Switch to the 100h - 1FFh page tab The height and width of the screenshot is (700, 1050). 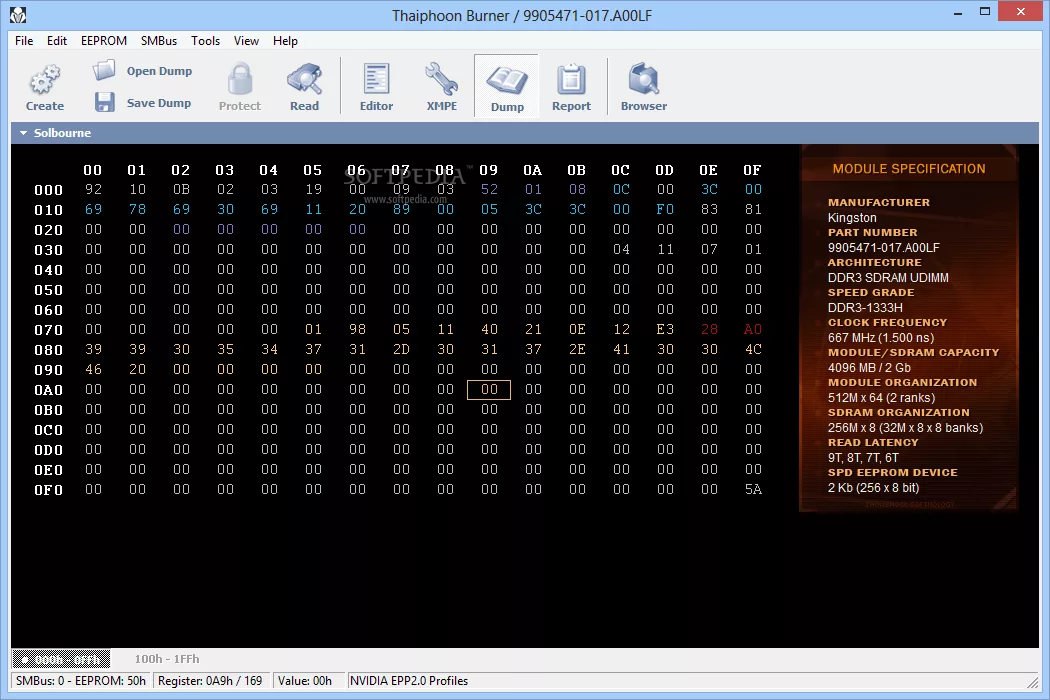(x=167, y=659)
